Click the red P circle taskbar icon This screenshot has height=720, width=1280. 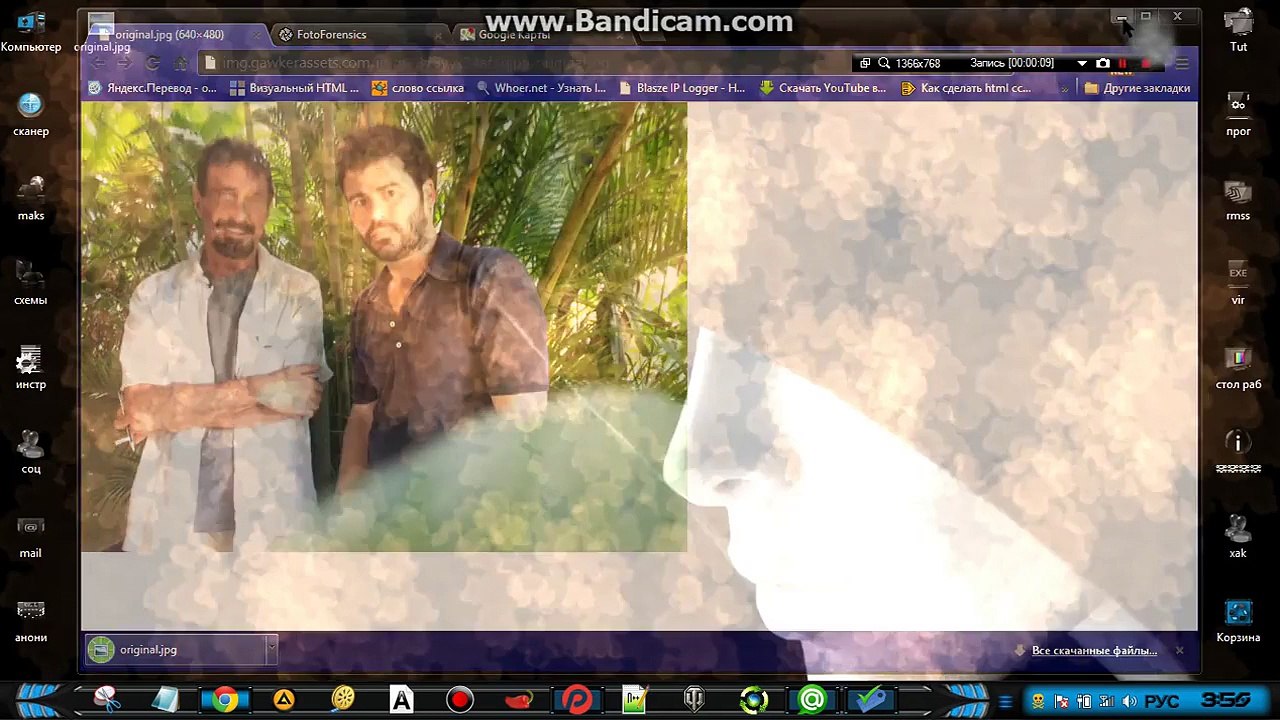coord(577,699)
